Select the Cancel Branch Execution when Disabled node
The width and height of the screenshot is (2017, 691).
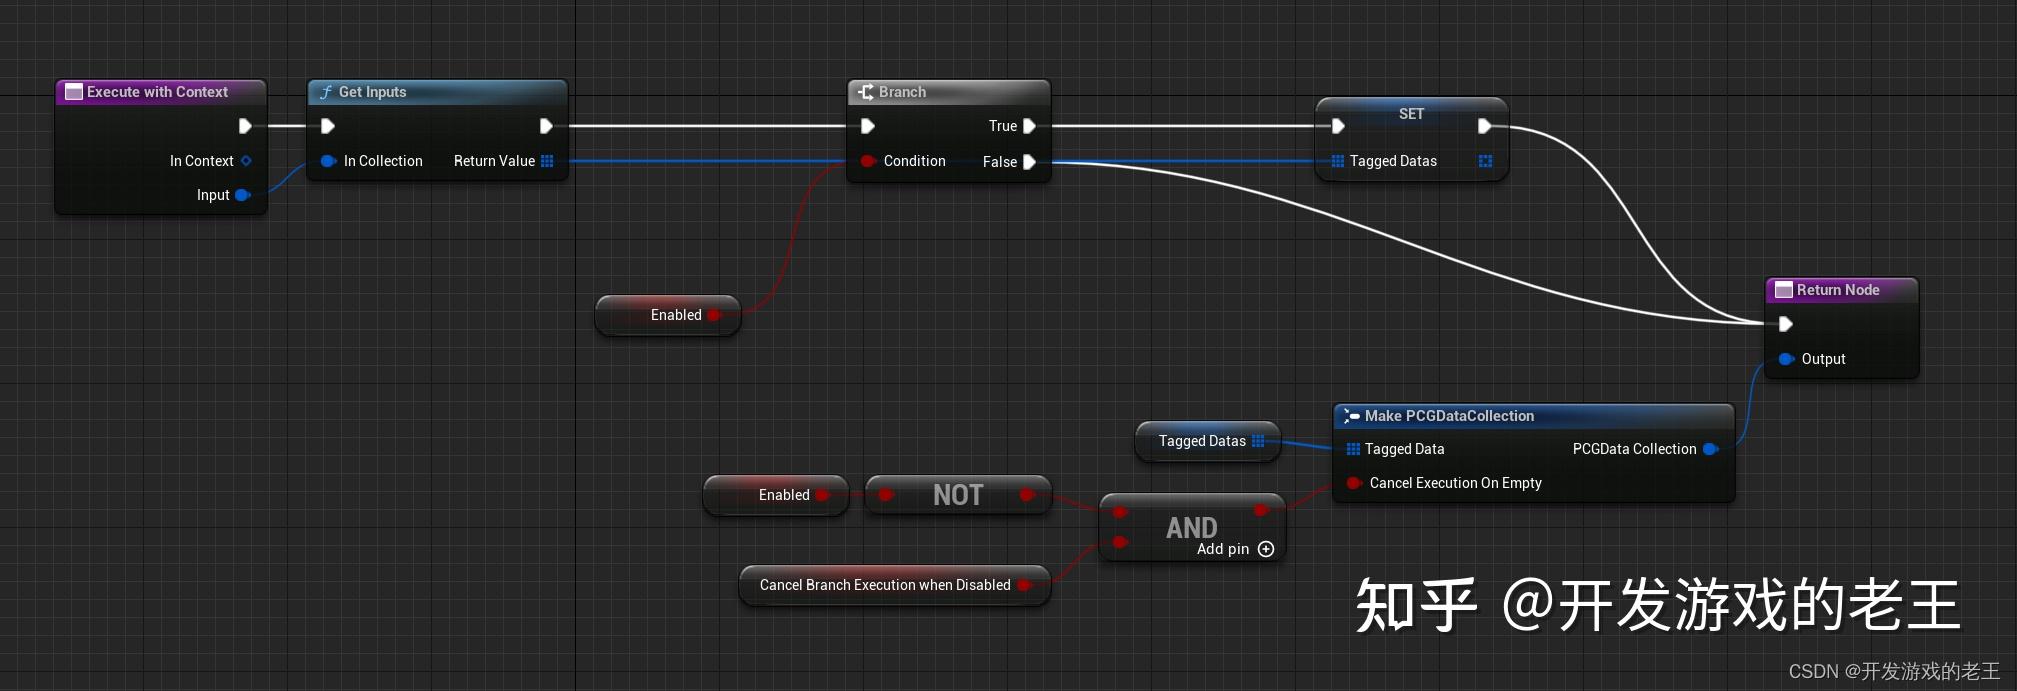[895, 585]
